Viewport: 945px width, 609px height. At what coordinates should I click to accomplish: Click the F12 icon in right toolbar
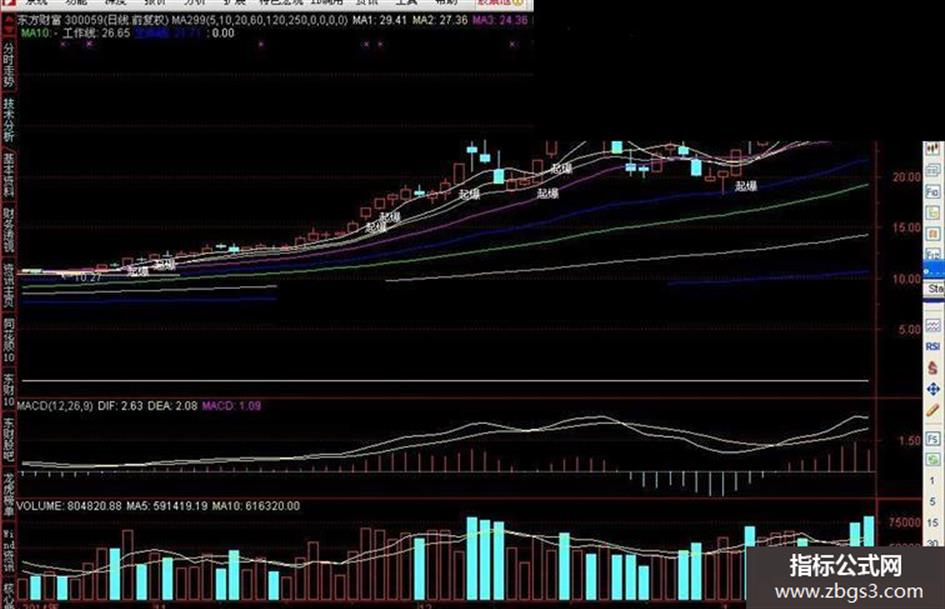[933, 253]
